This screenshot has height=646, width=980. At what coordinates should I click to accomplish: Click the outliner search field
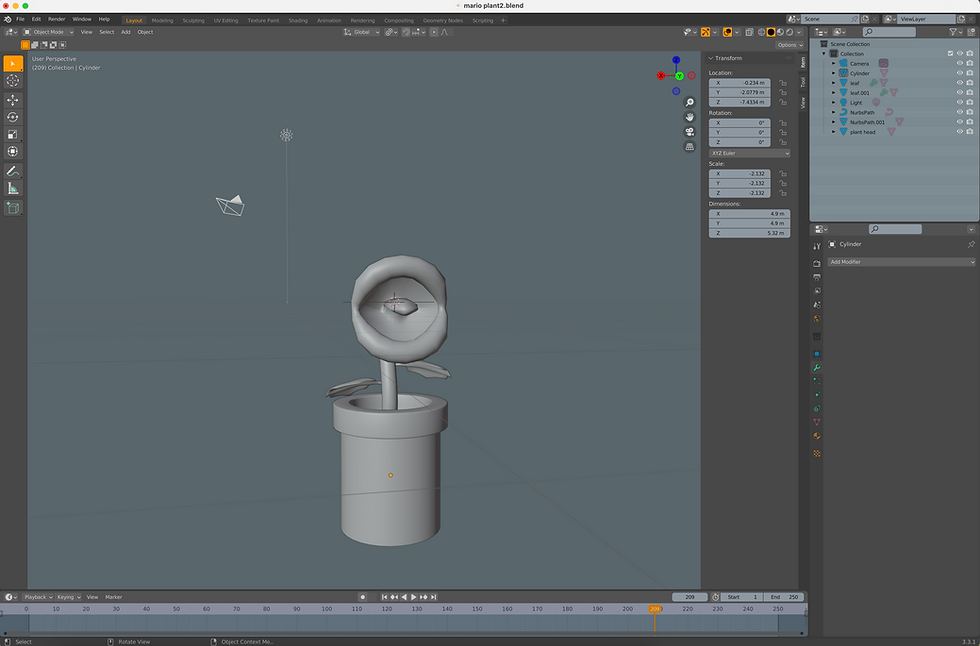click(x=889, y=32)
